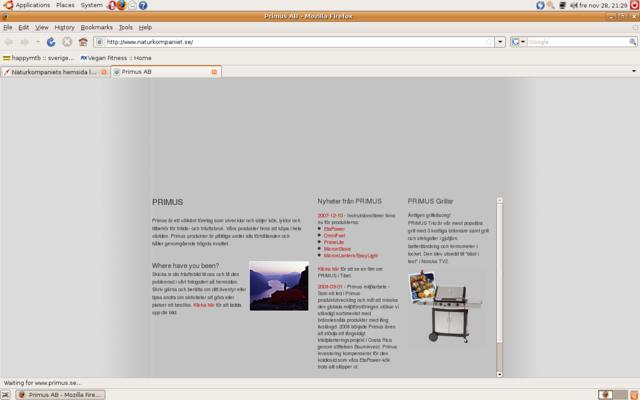Open the search engine selector dropdown
Viewport: 640px width, 400px height.
[x=519, y=42]
